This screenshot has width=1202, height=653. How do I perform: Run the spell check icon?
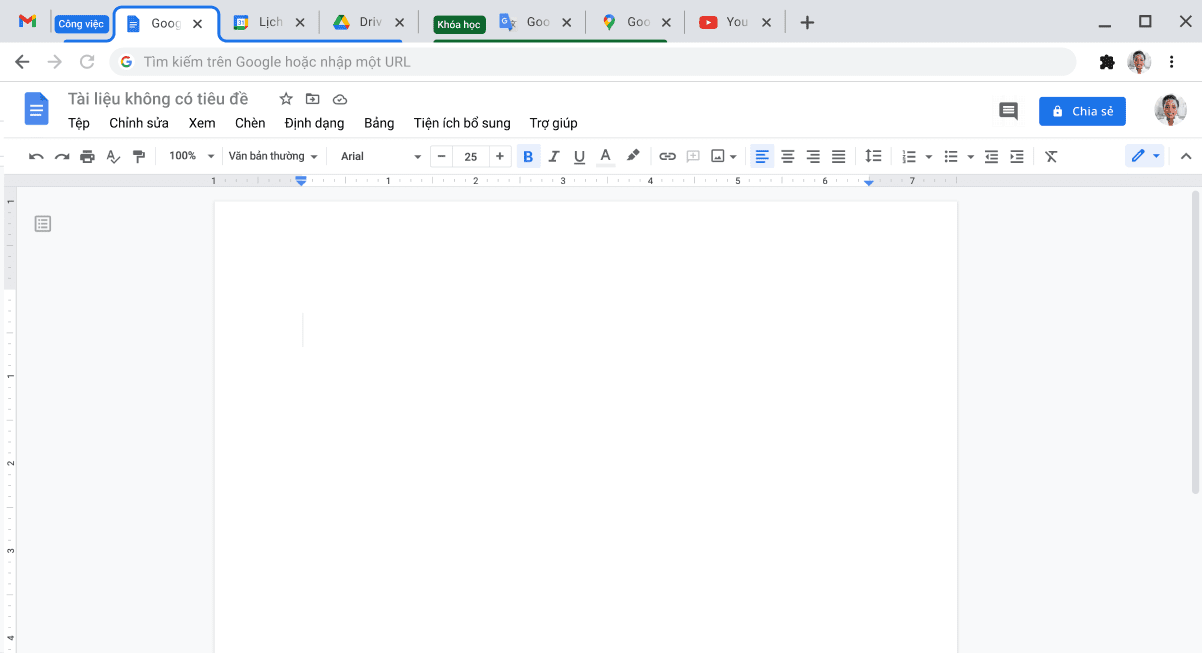[113, 156]
